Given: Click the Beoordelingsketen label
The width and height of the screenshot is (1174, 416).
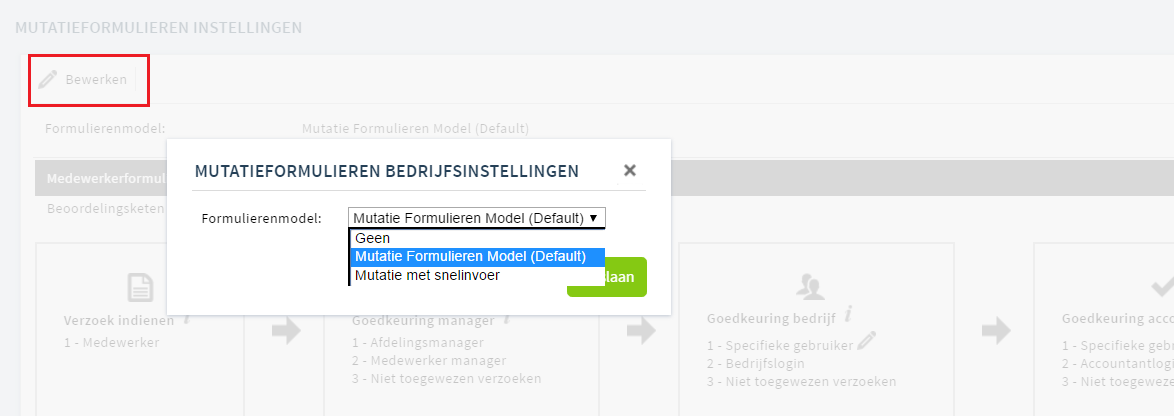Looking at the screenshot, I should click(x=106, y=208).
